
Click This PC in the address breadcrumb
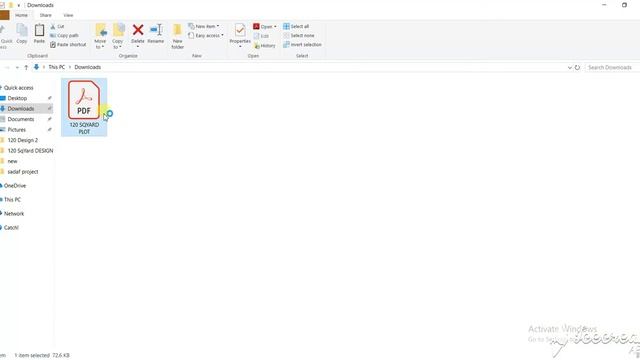coord(56,67)
